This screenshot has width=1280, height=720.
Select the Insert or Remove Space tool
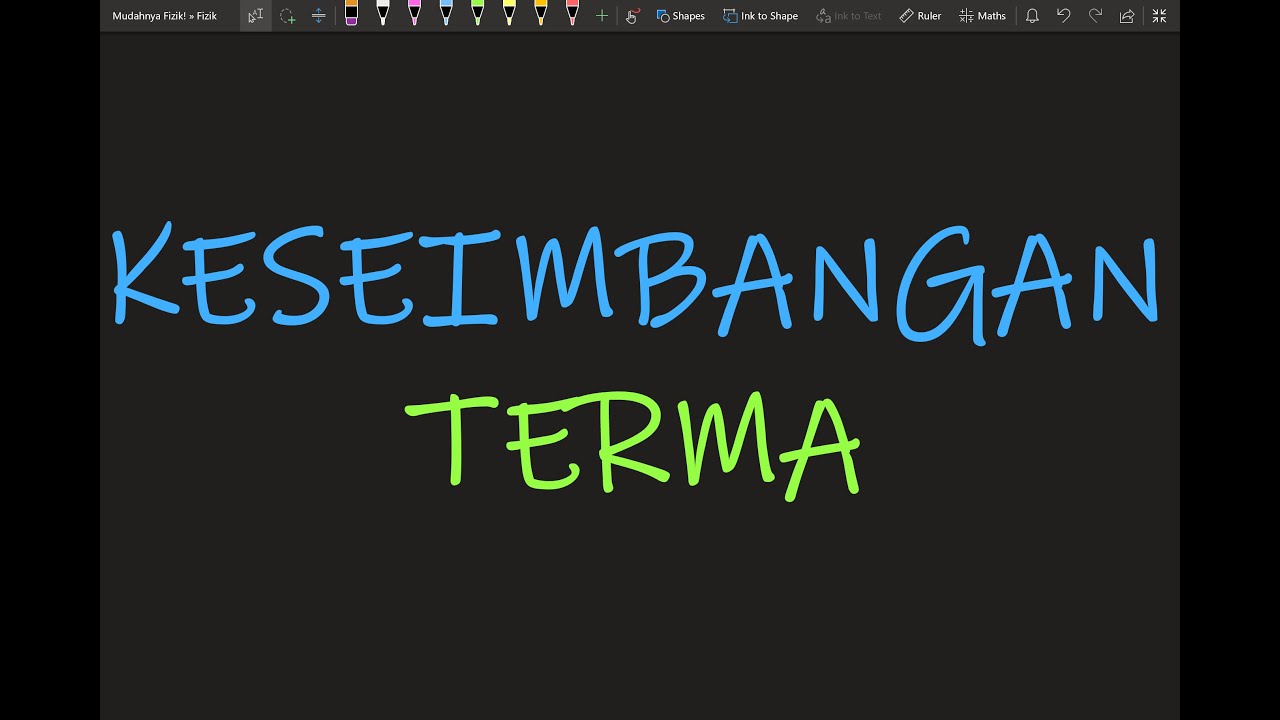click(318, 16)
